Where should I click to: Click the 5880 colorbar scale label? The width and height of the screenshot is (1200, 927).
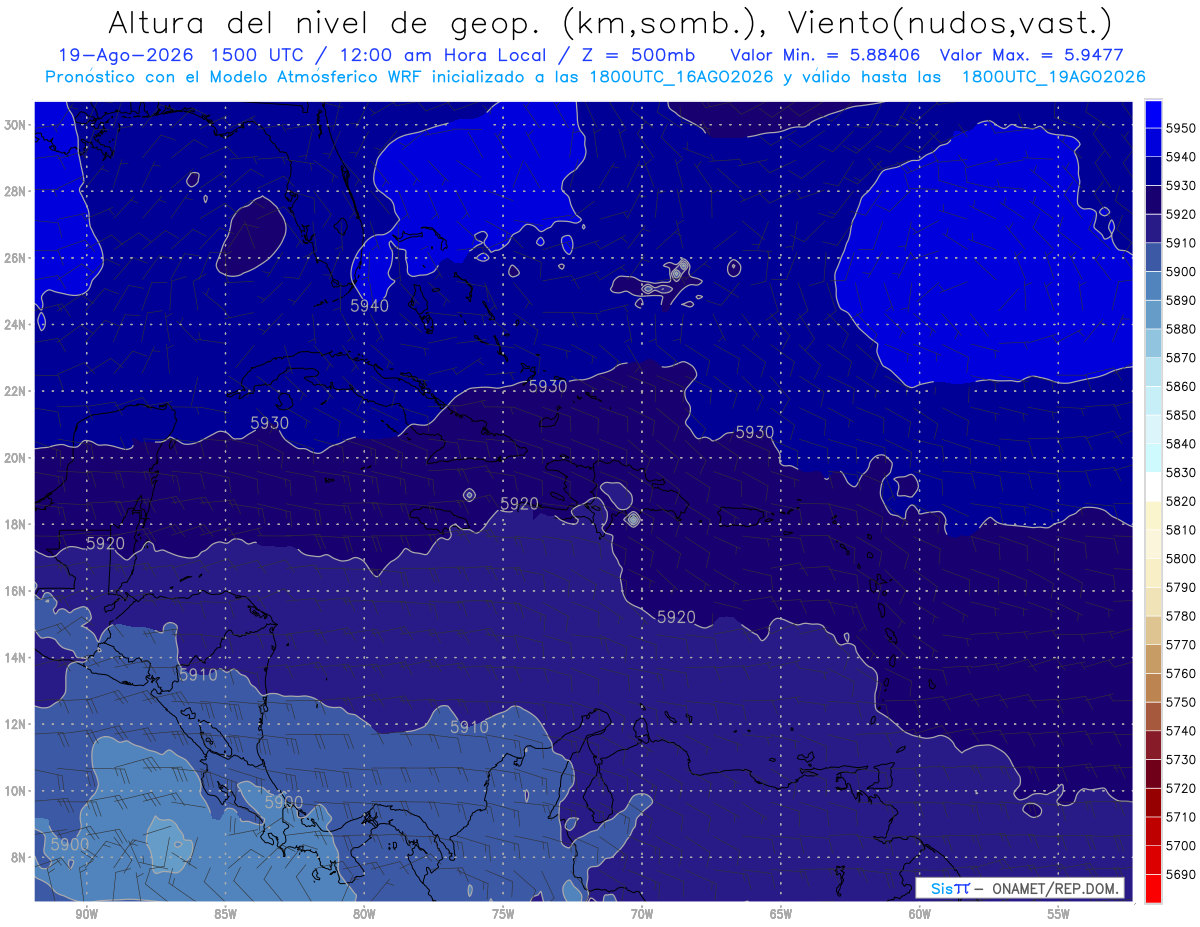(1181, 329)
